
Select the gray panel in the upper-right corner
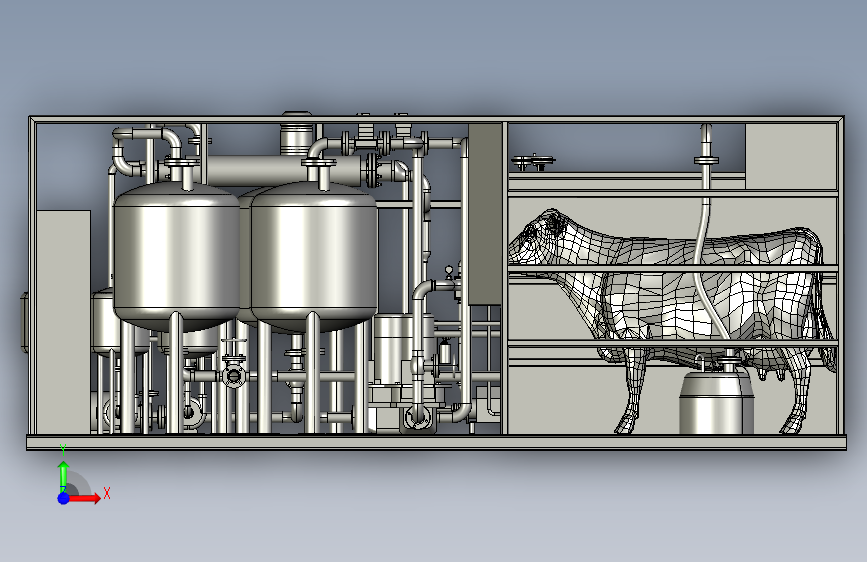click(791, 157)
